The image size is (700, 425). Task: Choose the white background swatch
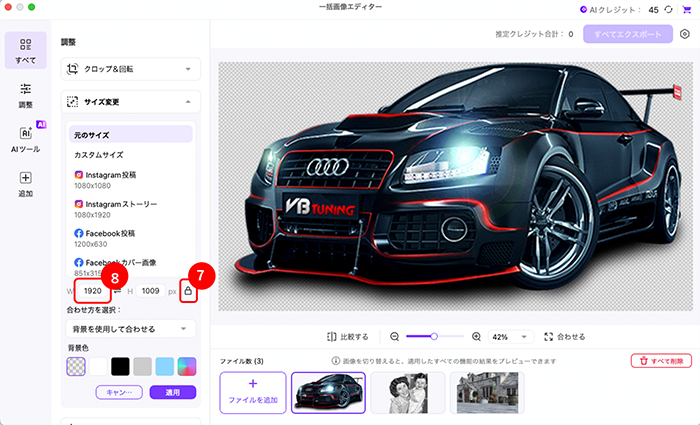[98, 367]
